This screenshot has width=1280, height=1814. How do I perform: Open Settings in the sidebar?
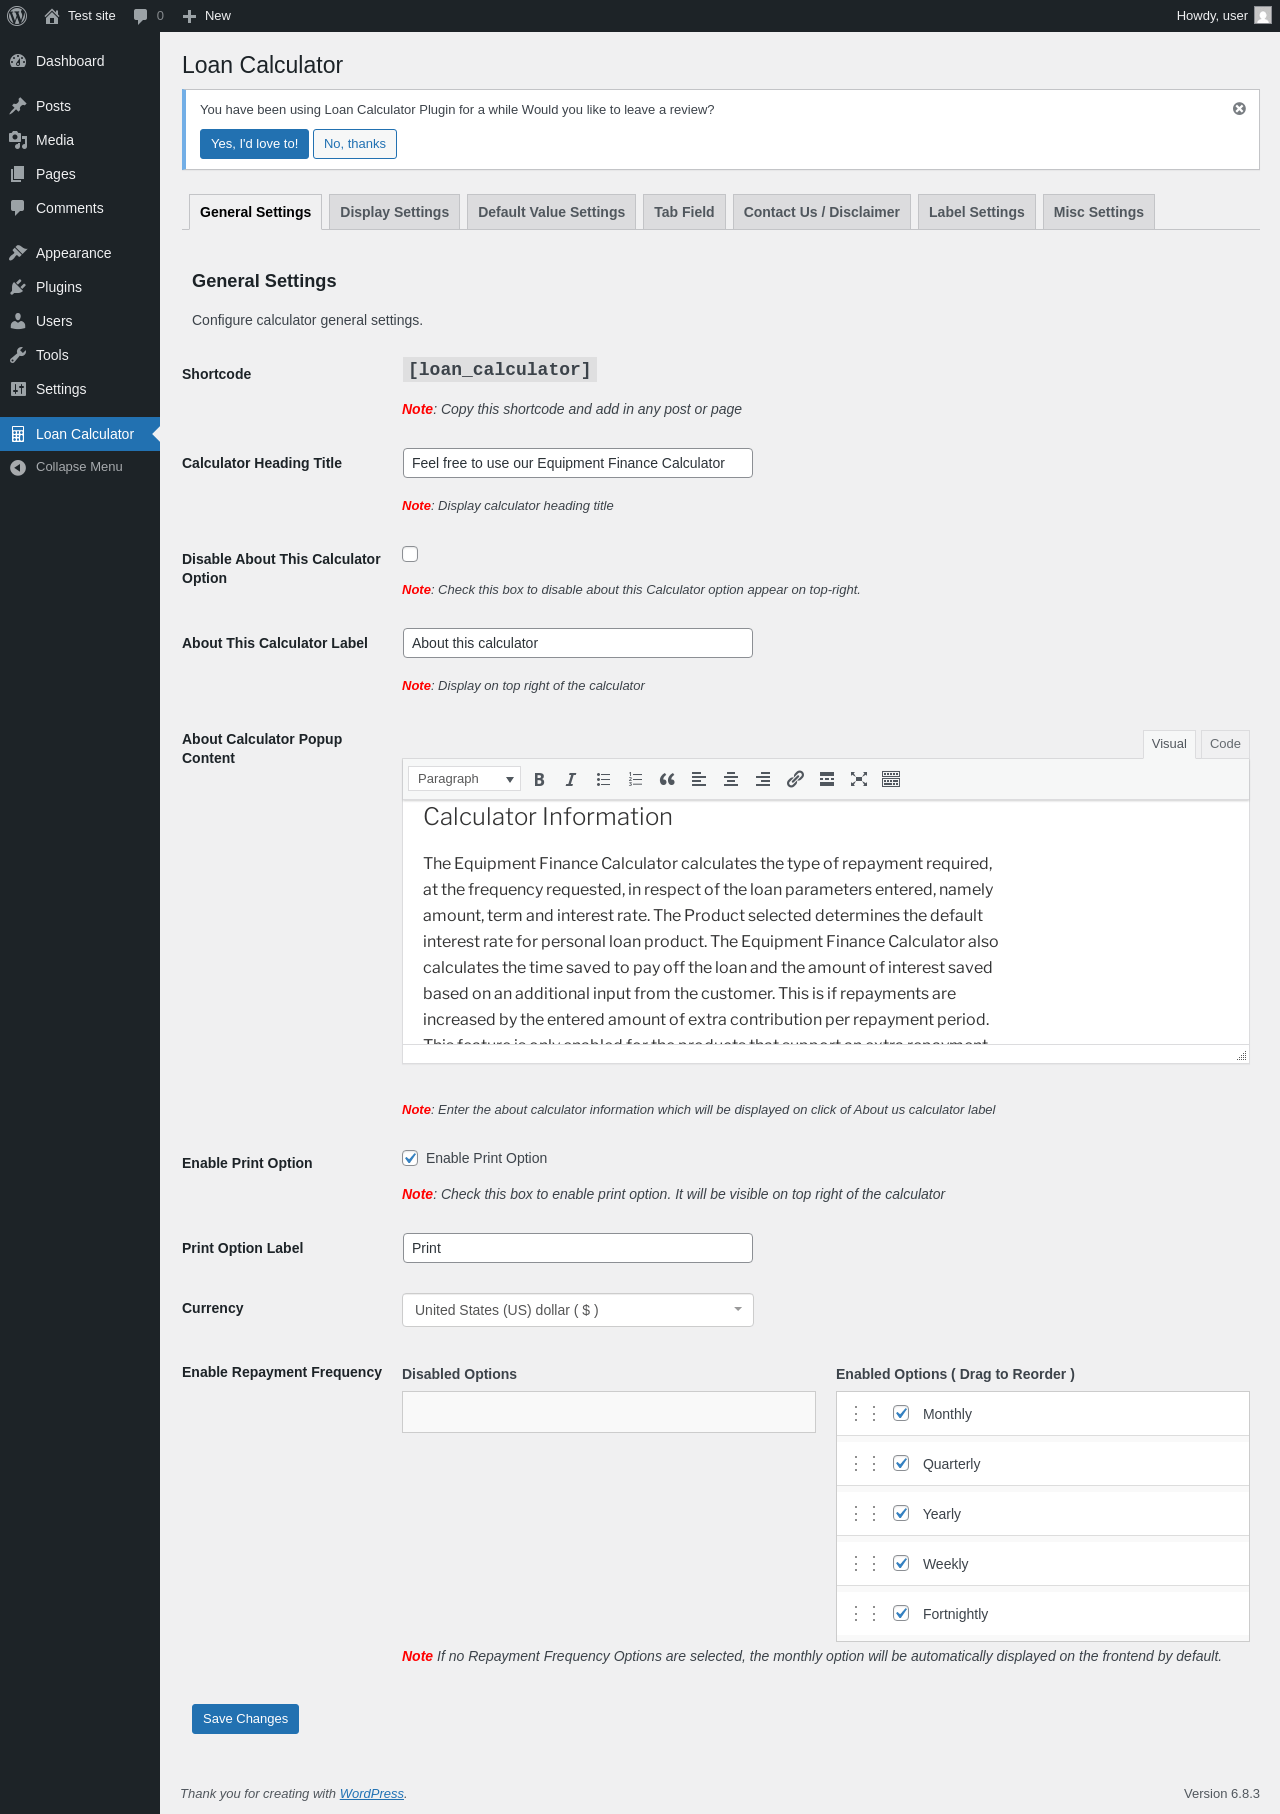[80, 389]
